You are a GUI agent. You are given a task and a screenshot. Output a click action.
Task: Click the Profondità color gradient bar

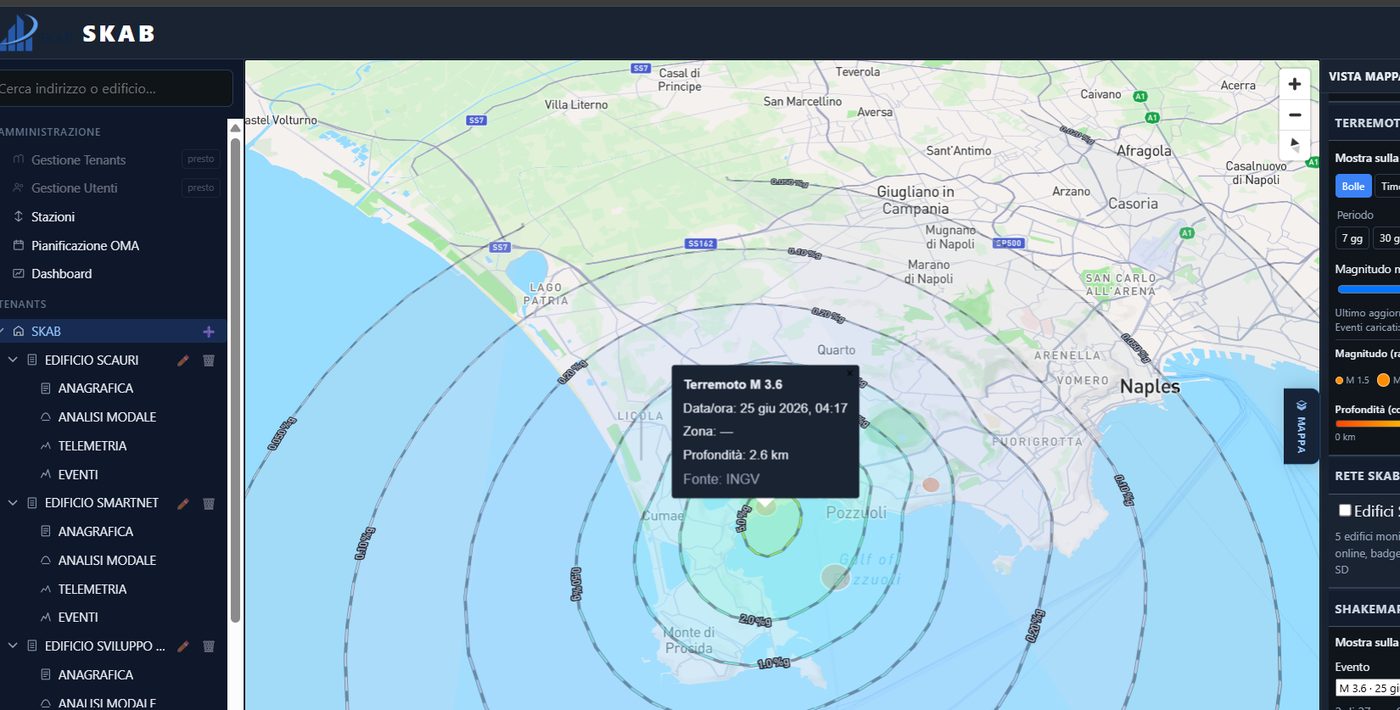coord(1367,424)
